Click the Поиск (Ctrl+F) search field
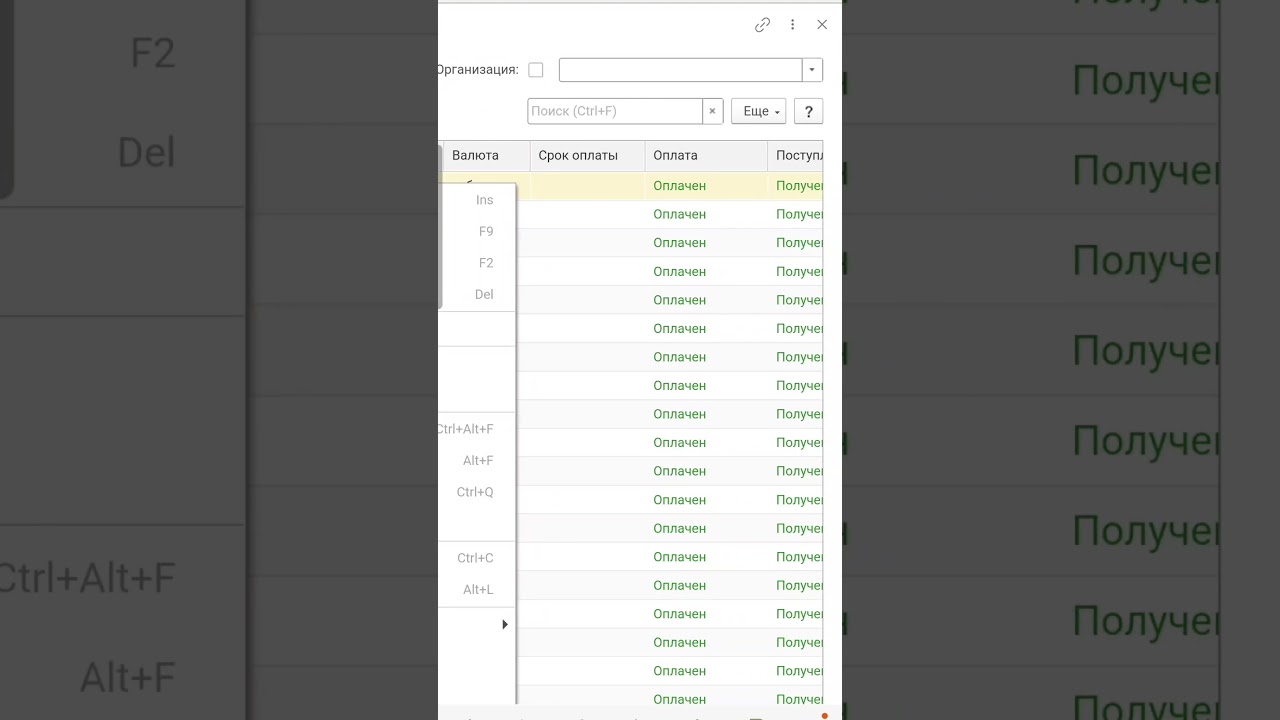Image resolution: width=1280 pixels, height=720 pixels. click(x=615, y=111)
